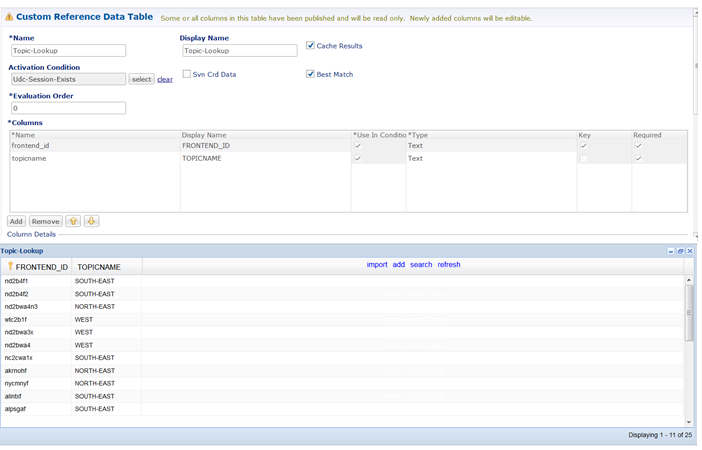Image resolution: width=702 pixels, height=450 pixels.
Task: Click the TOPICNAME display name cell
Action: pos(266,158)
